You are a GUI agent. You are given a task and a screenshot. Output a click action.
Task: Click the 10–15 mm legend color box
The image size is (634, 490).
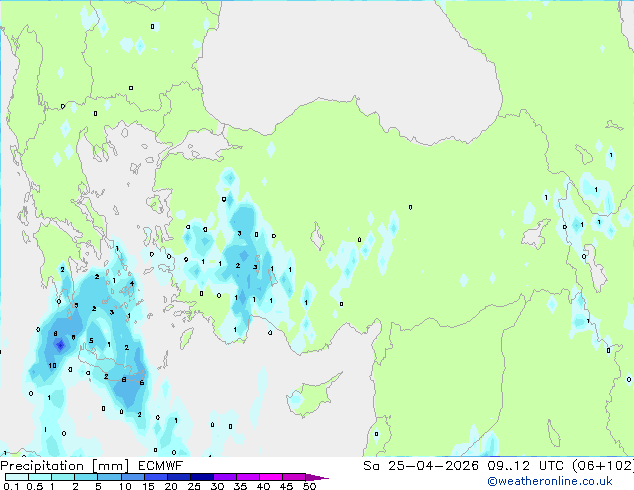click(132, 477)
